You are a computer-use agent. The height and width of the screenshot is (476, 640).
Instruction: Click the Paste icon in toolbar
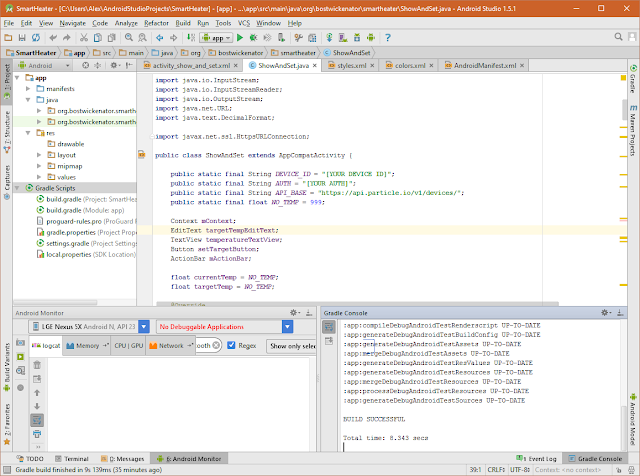pos(111,38)
